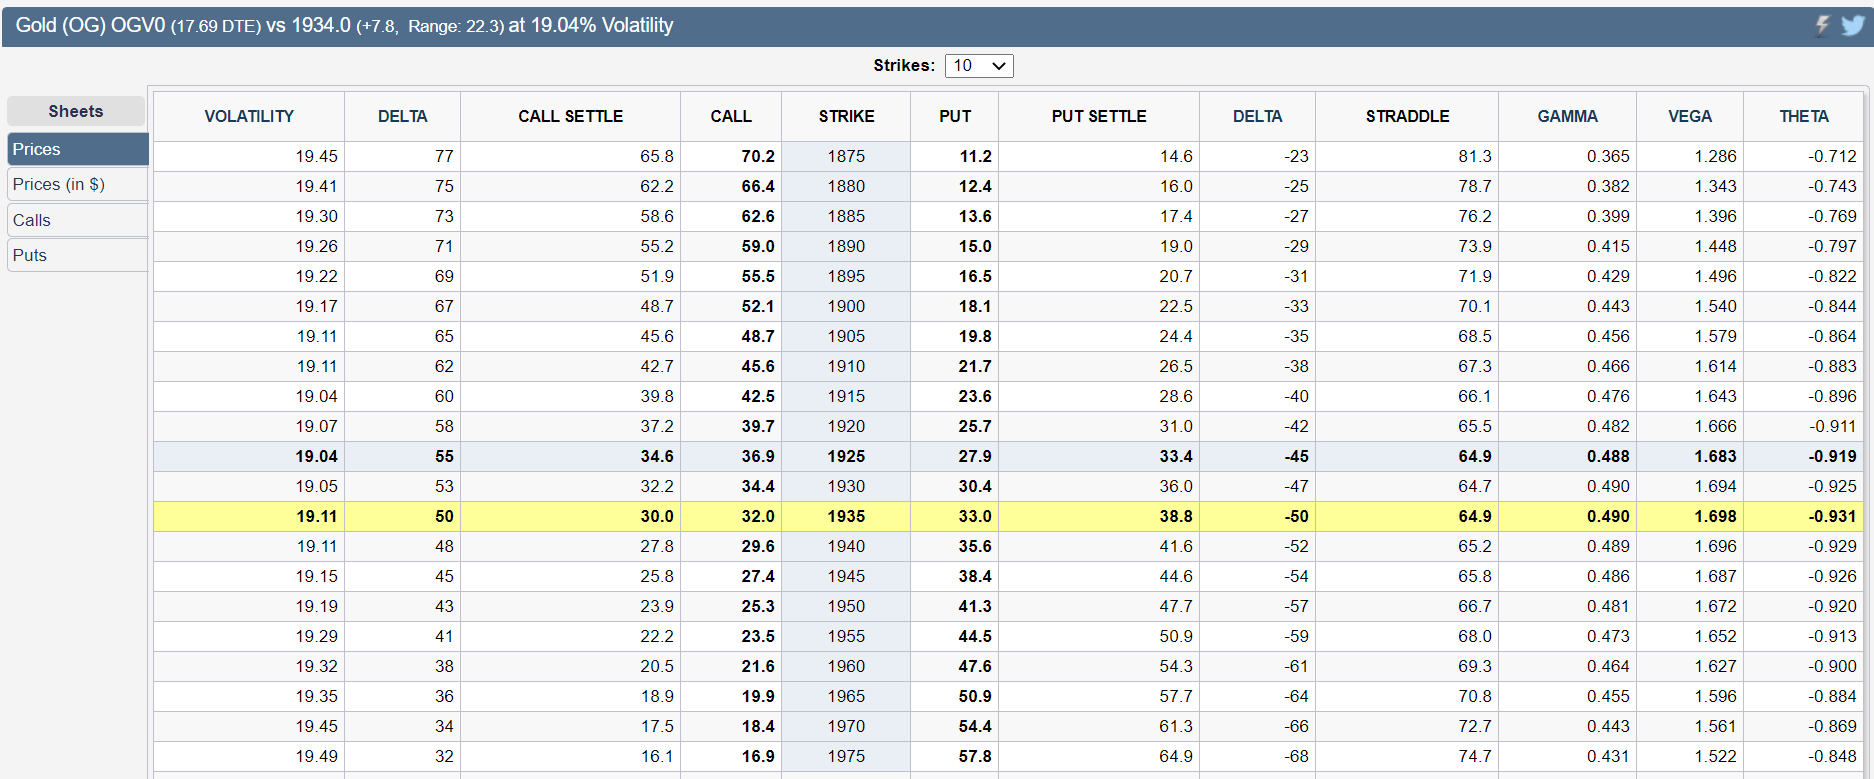Viewport: 1874px width, 779px height.
Task: Click put price 11.2
Action: 975,156
